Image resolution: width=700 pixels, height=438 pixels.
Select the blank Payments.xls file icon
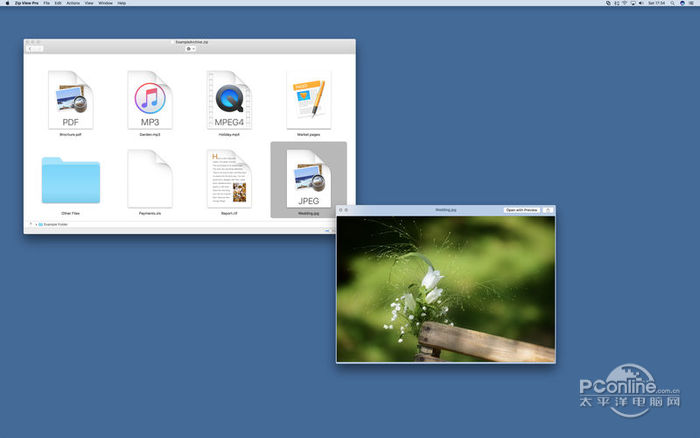[150, 179]
